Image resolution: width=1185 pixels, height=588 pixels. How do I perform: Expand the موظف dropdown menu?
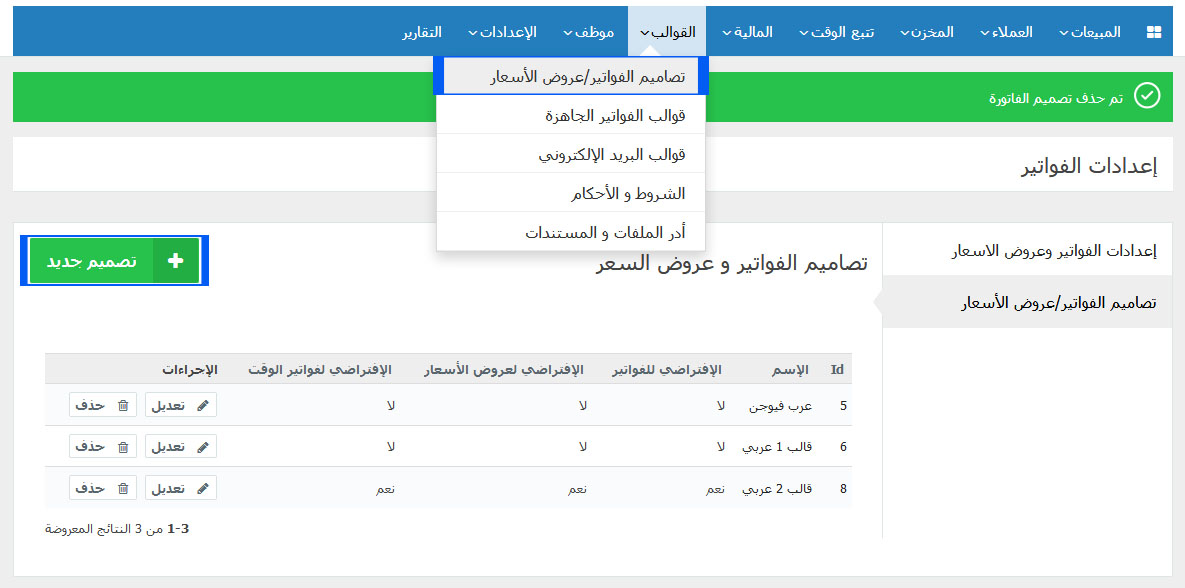589,32
